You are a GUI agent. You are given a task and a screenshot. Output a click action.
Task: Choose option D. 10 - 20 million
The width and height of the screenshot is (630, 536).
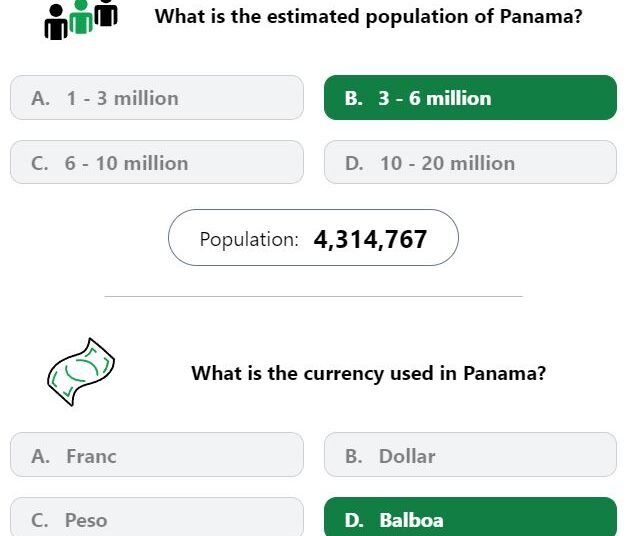pos(470,162)
